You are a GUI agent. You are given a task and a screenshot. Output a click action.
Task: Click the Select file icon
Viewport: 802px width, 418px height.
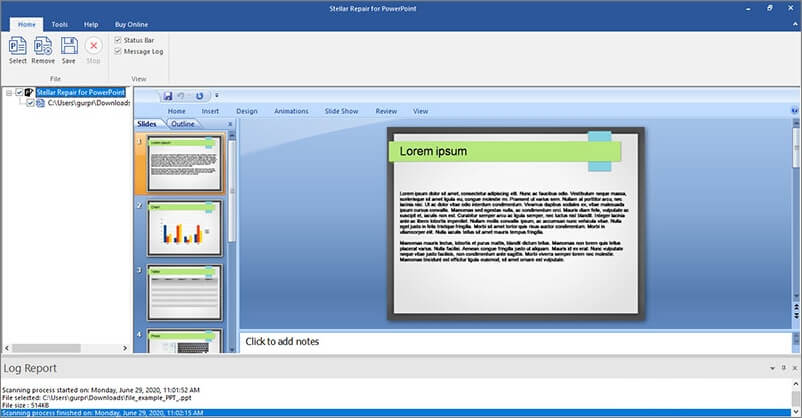pos(17,46)
